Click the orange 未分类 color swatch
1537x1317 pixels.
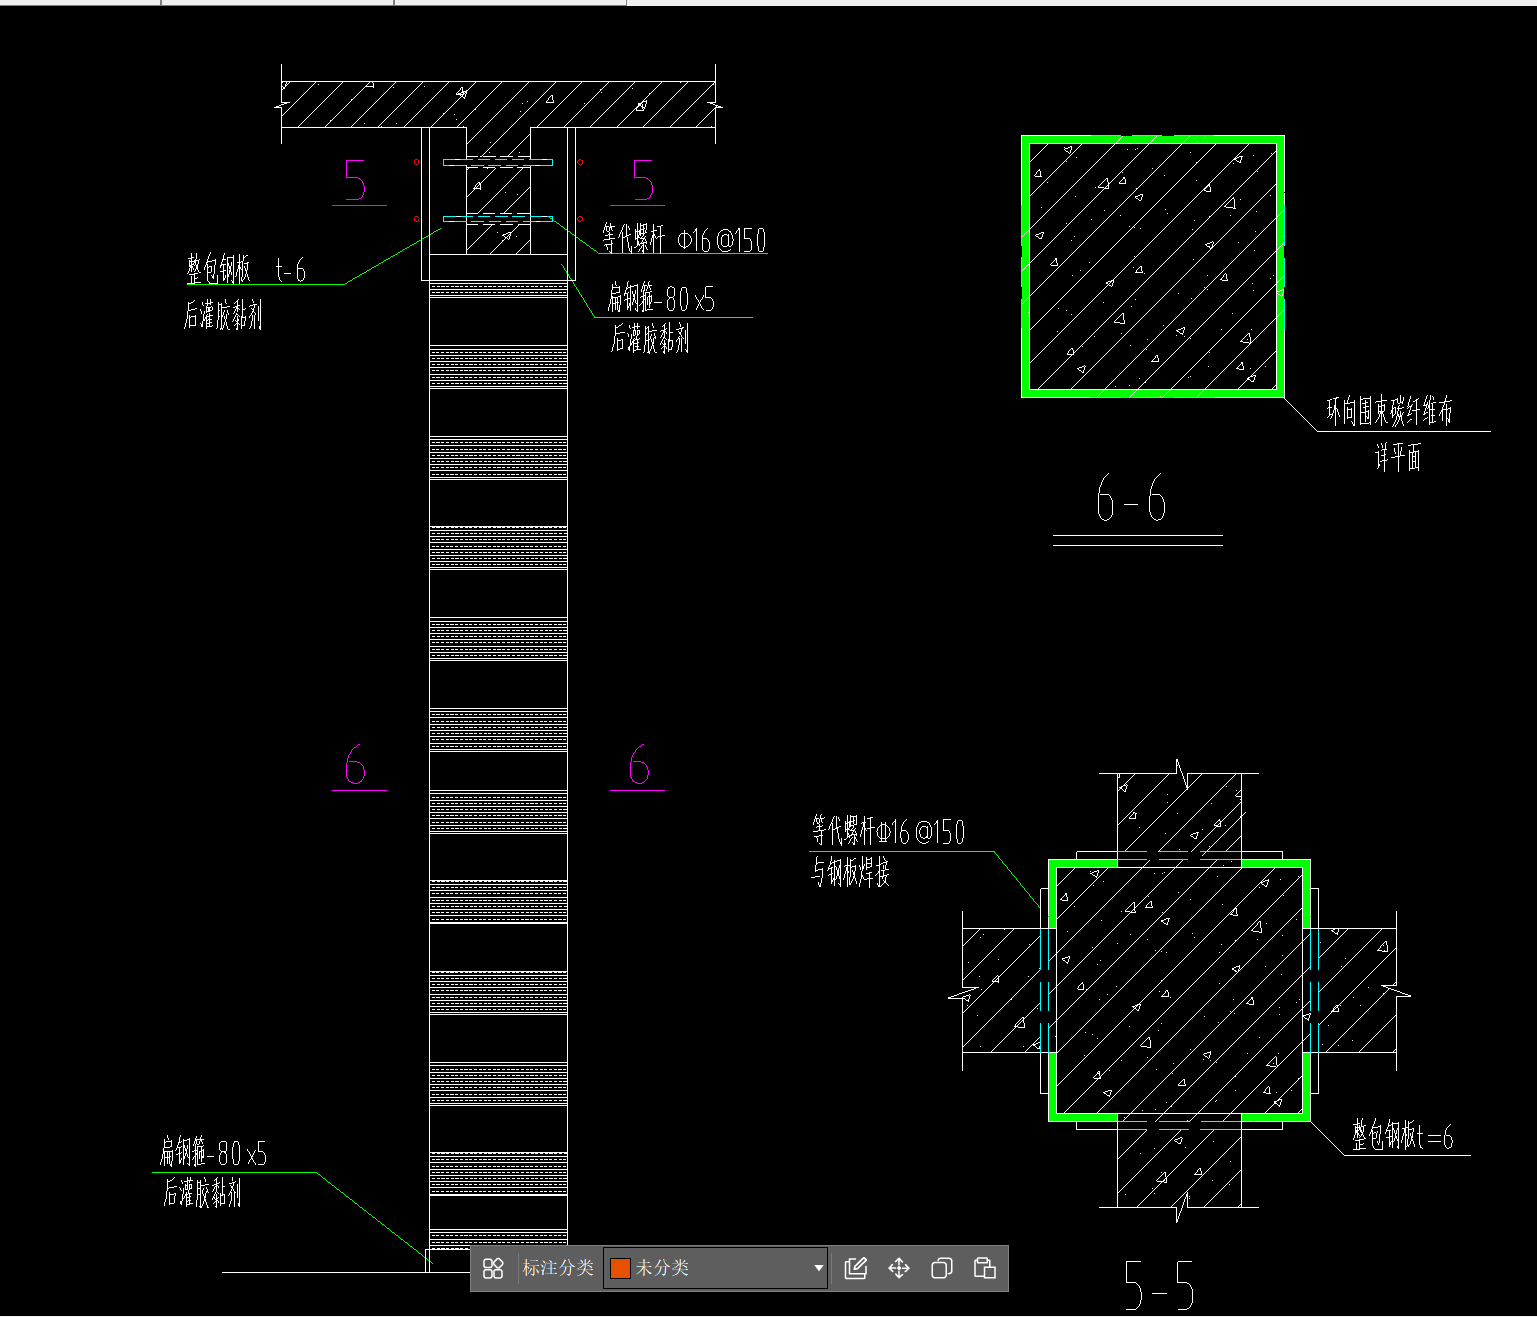point(620,1268)
